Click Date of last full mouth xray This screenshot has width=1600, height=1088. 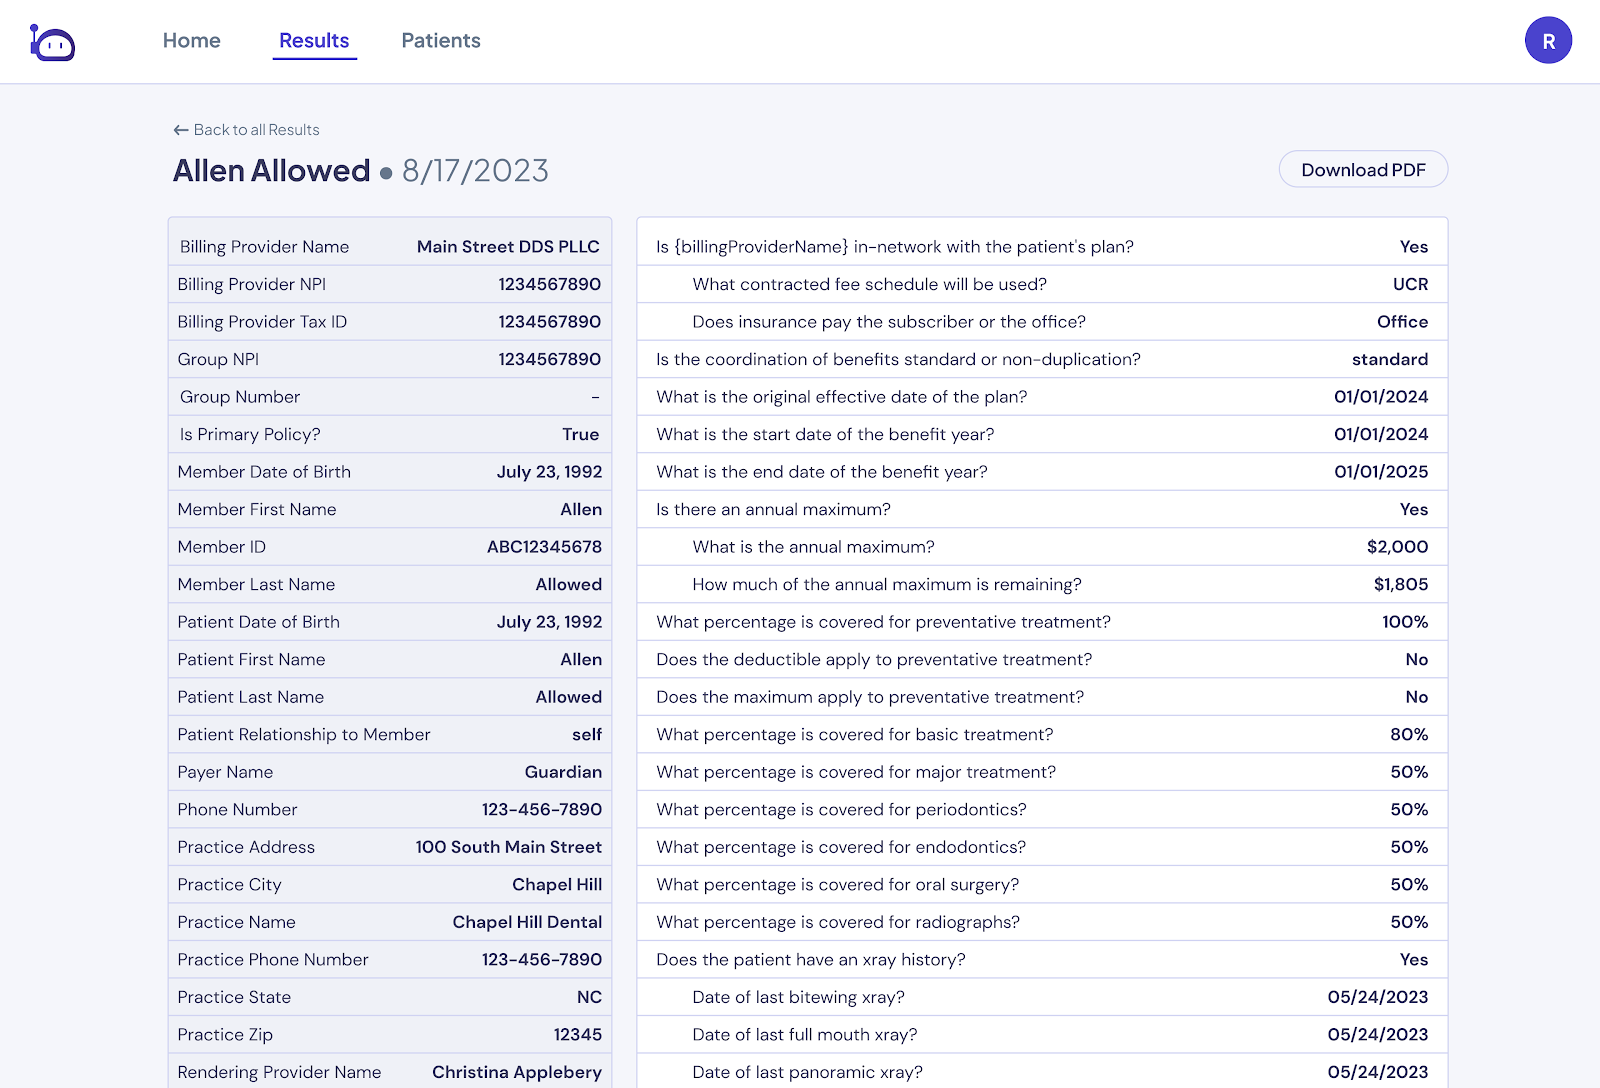(804, 1034)
